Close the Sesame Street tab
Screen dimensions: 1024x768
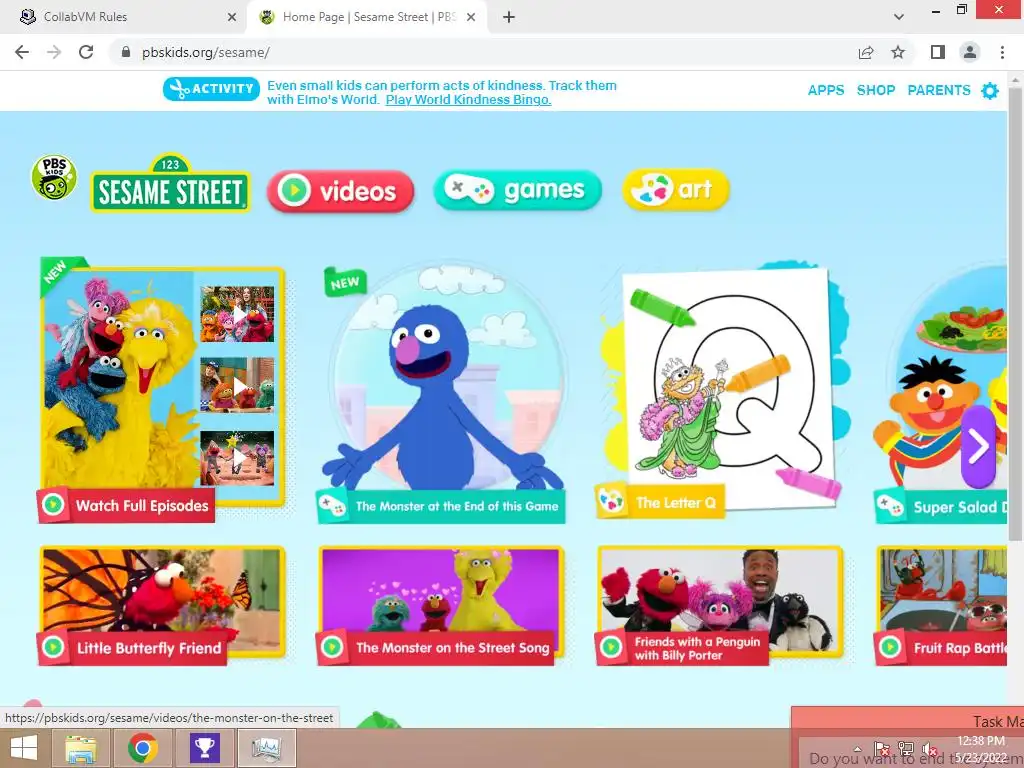tap(471, 17)
